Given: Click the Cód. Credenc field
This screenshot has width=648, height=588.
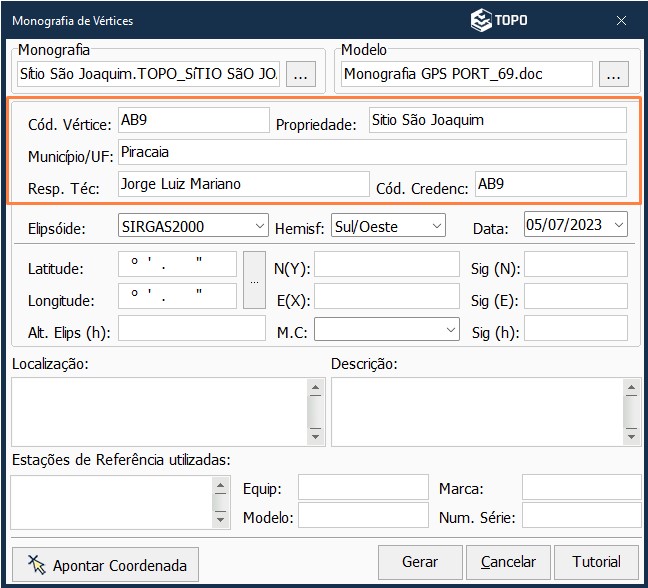Looking at the screenshot, I should [551, 184].
